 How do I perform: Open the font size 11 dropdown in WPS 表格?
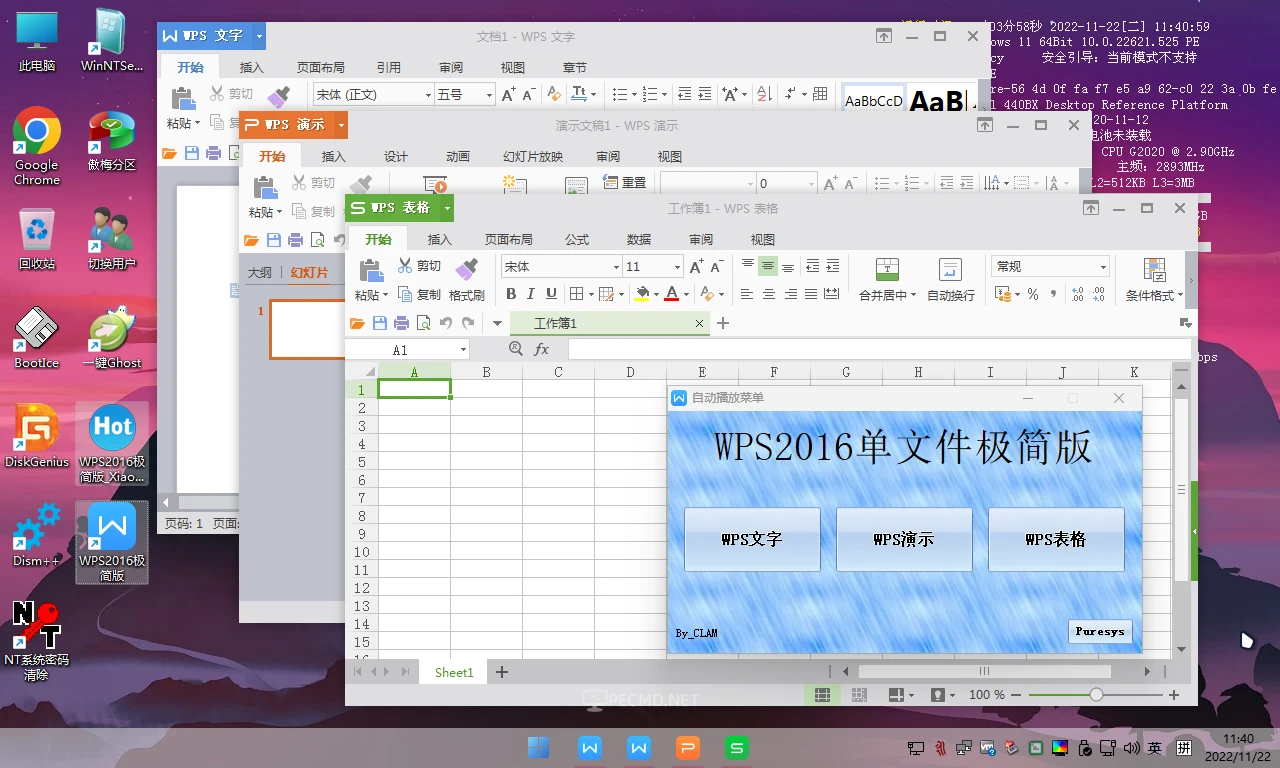(677, 267)
